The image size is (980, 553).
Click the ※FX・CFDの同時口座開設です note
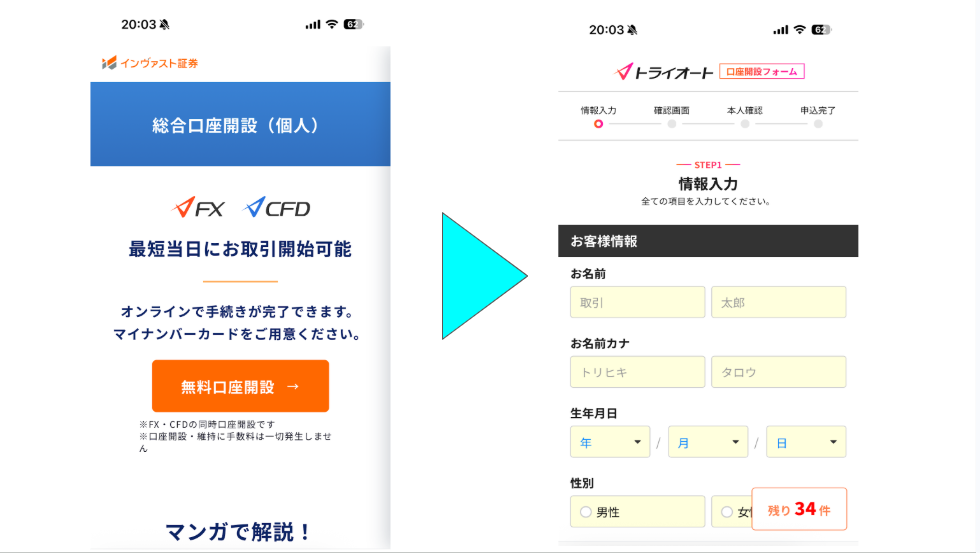click(207, 424)
